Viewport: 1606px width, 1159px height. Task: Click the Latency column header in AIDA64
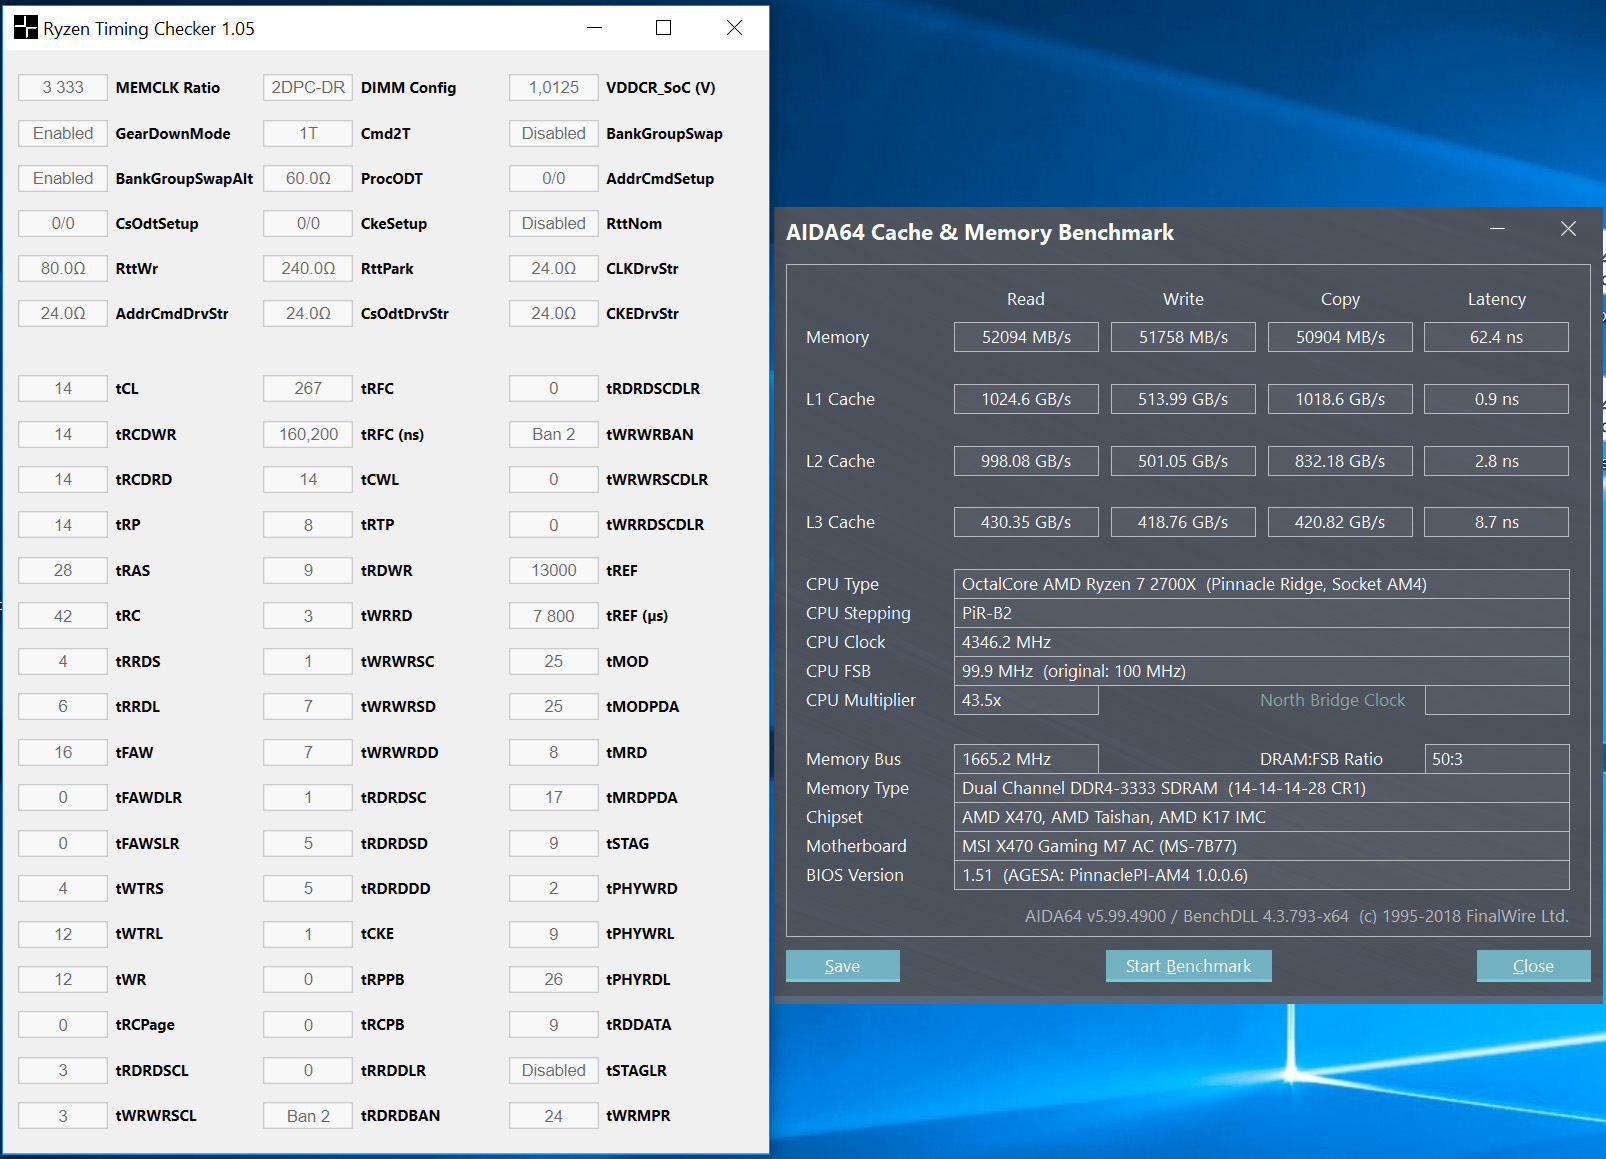coord(1496,299)
